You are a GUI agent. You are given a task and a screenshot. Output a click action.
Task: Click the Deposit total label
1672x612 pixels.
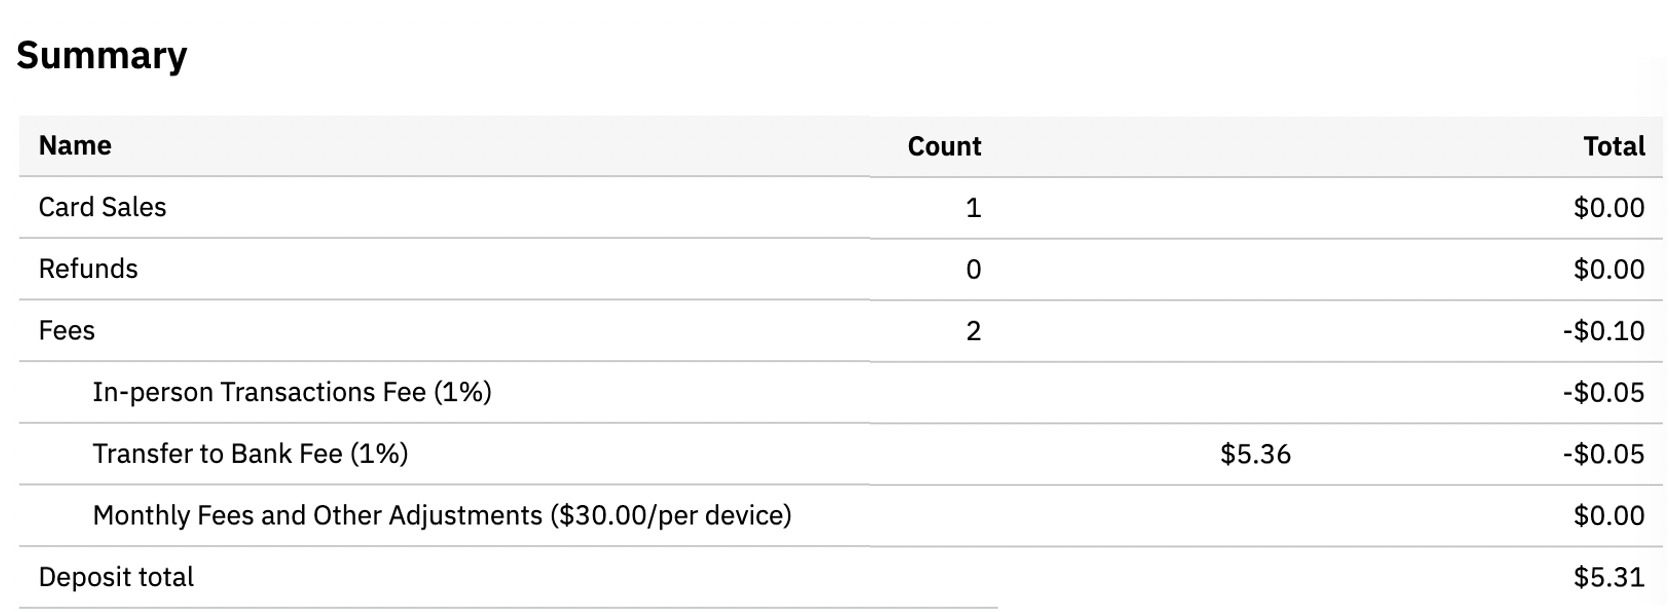[116, 577]
